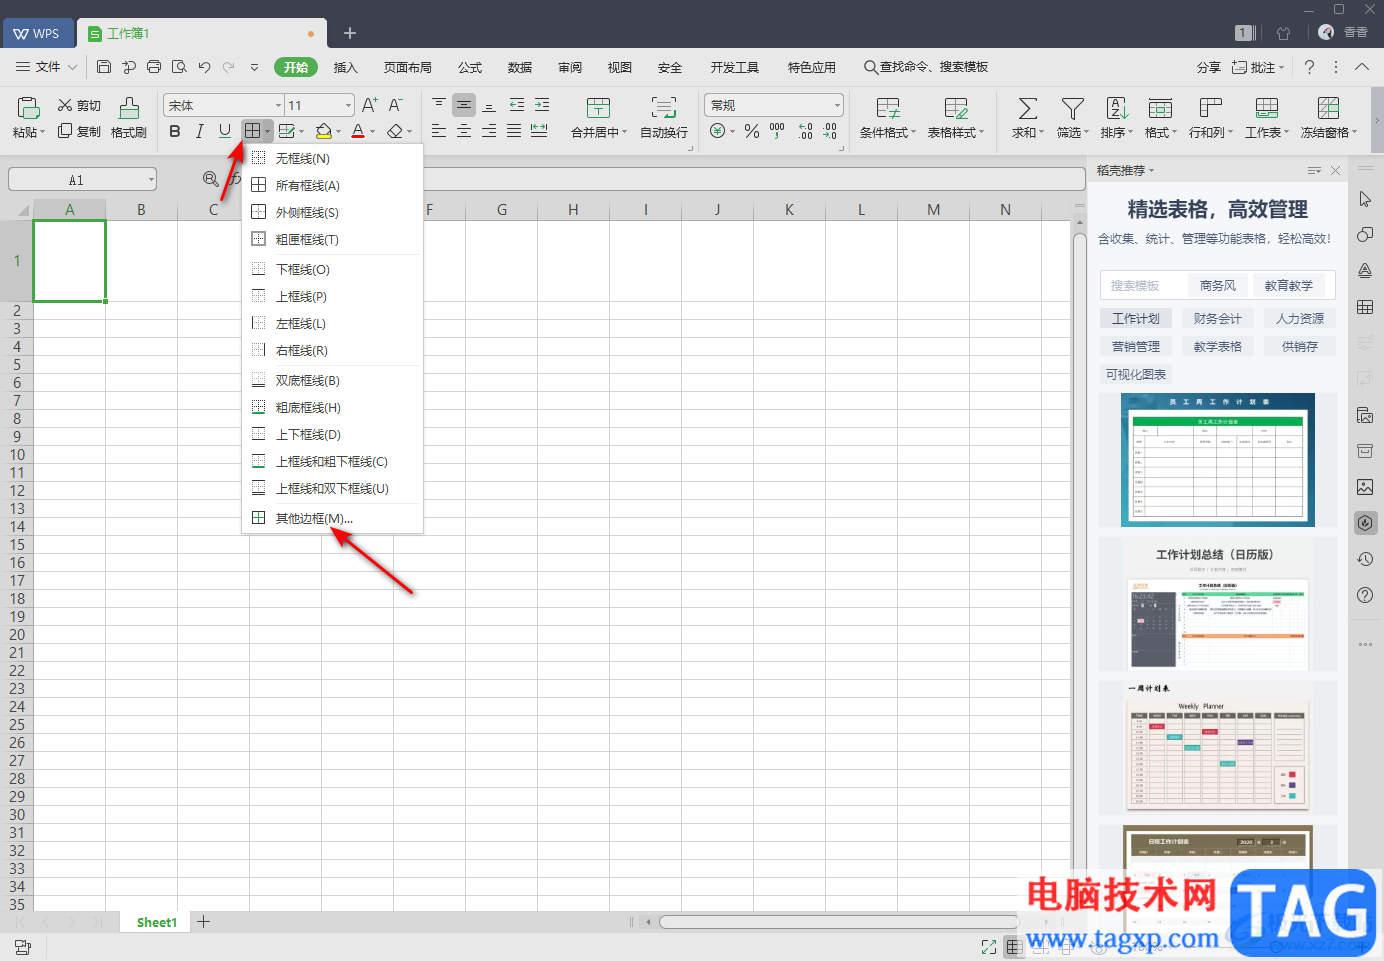This screenshot has width=1384, height=961.
Task: Open 其他边框(M)... dialog
Action: [x=333, y=518]
